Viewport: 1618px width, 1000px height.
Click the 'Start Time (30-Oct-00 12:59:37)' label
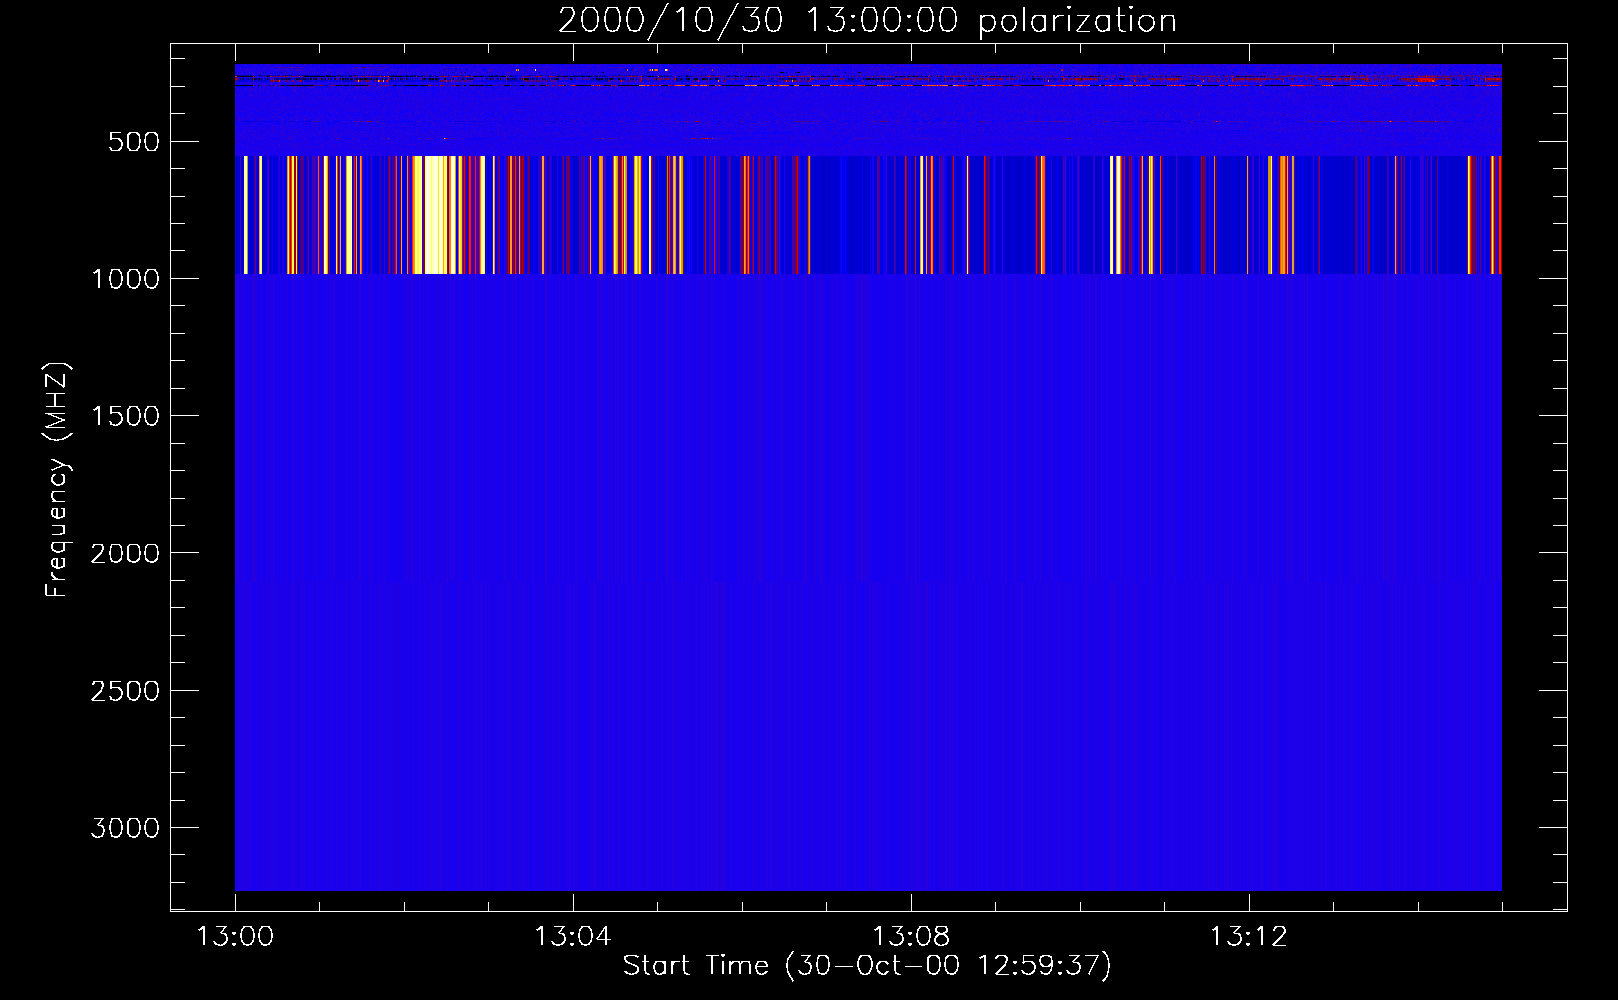(x=867, y=965)
